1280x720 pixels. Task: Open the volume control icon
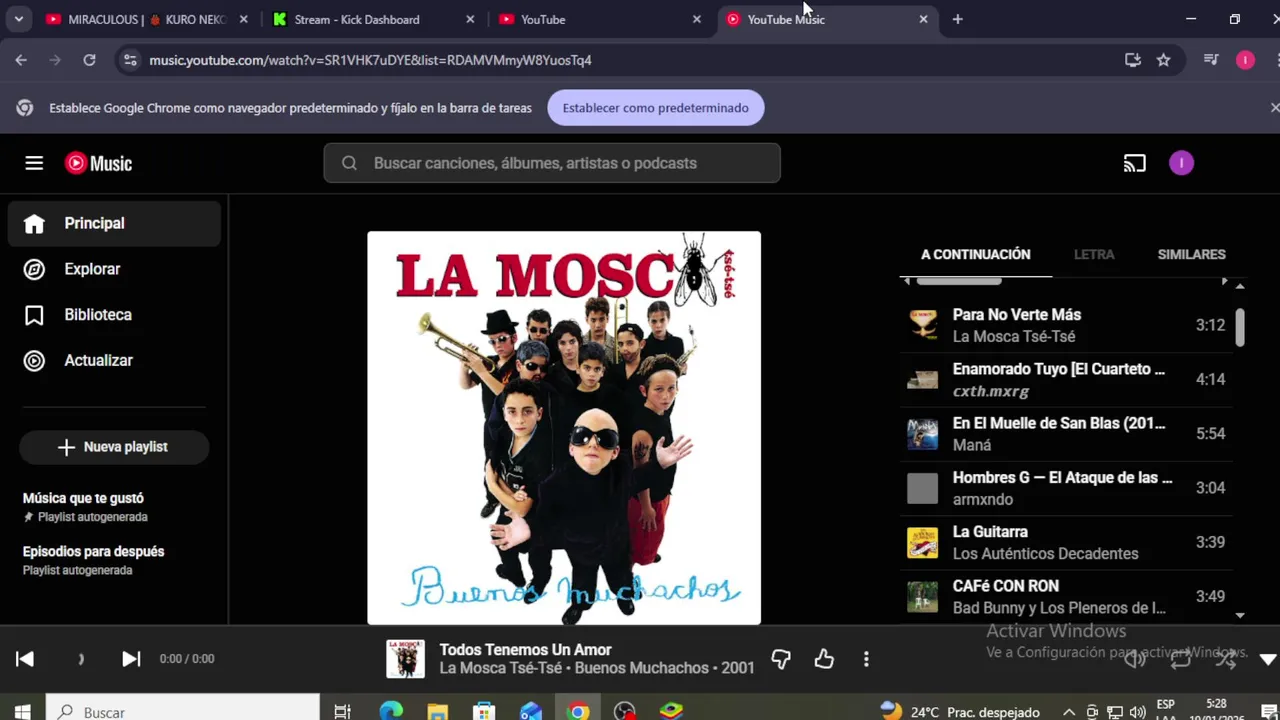[x=1135, y=658]
